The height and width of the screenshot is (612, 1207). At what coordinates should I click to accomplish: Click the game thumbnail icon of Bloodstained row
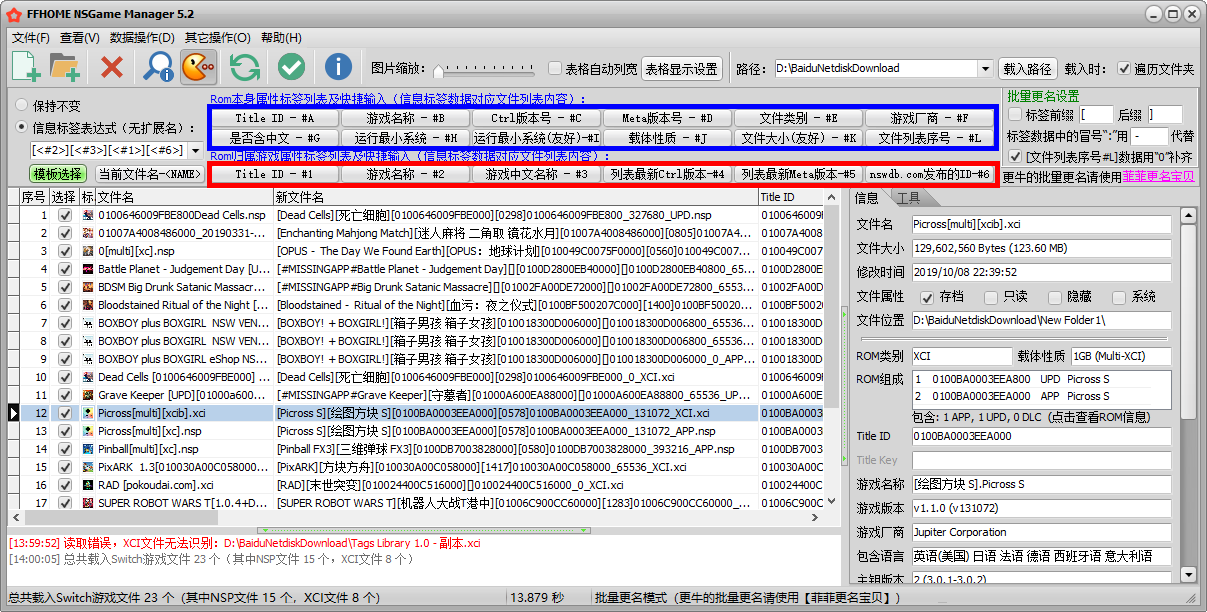pos(89,305)
